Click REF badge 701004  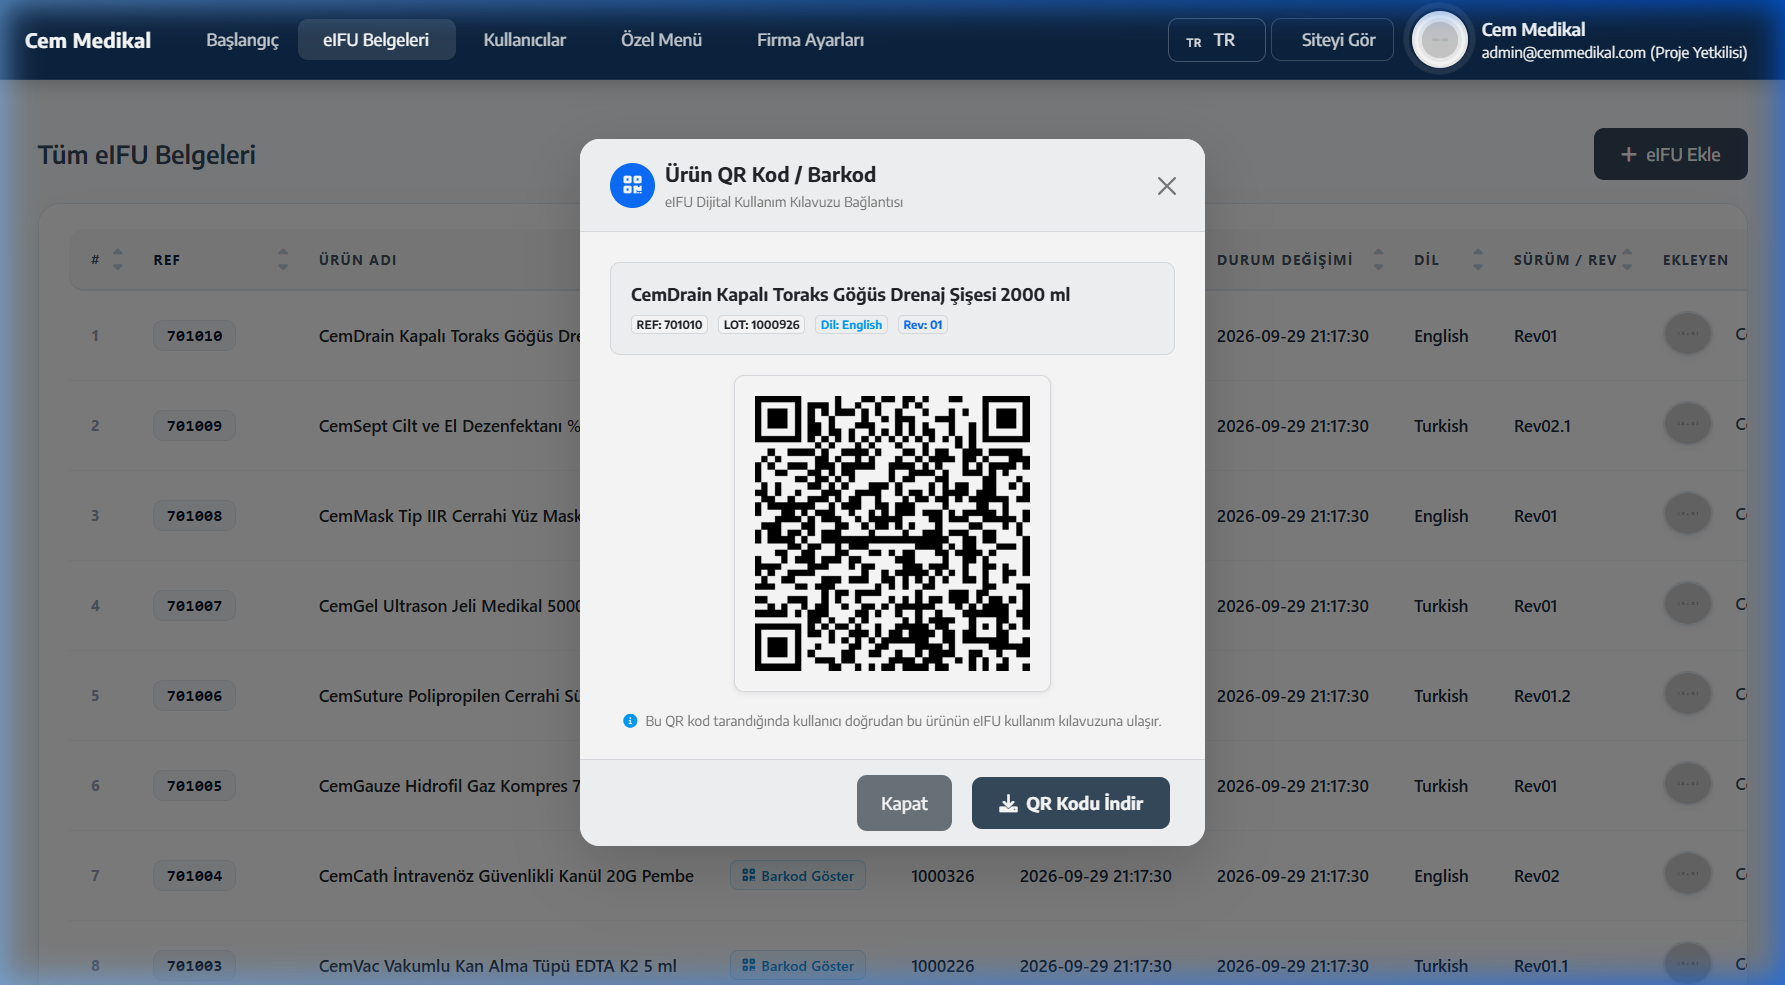tap(195, 876)
